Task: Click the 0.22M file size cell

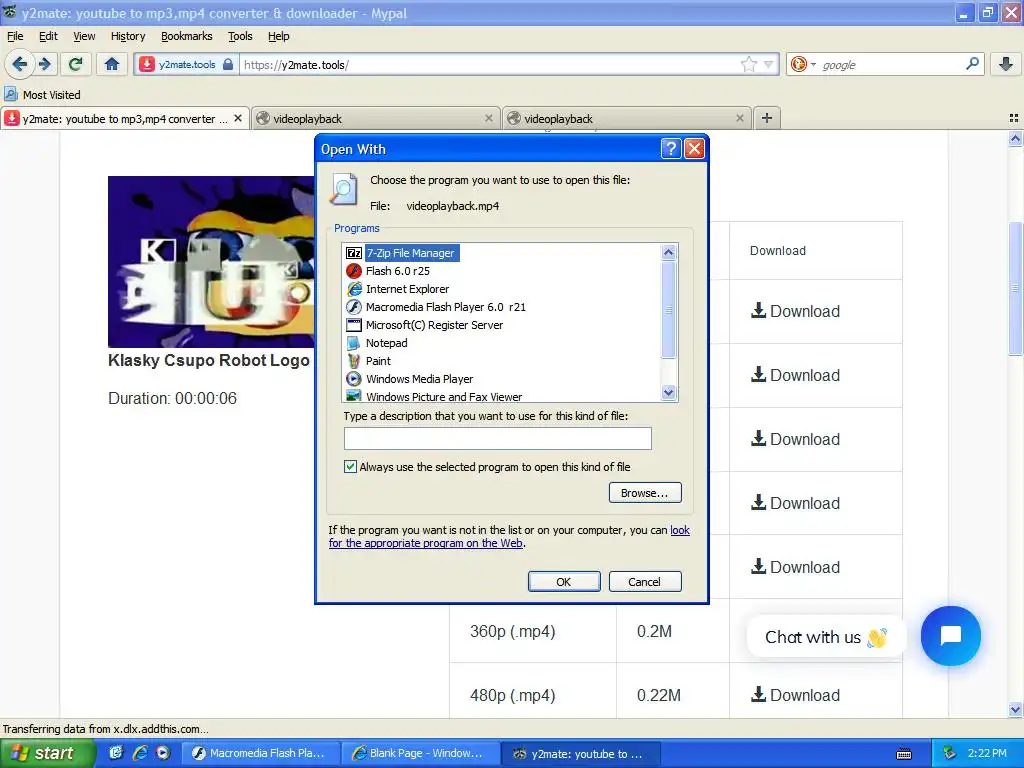Action: [x=673, y=695]
